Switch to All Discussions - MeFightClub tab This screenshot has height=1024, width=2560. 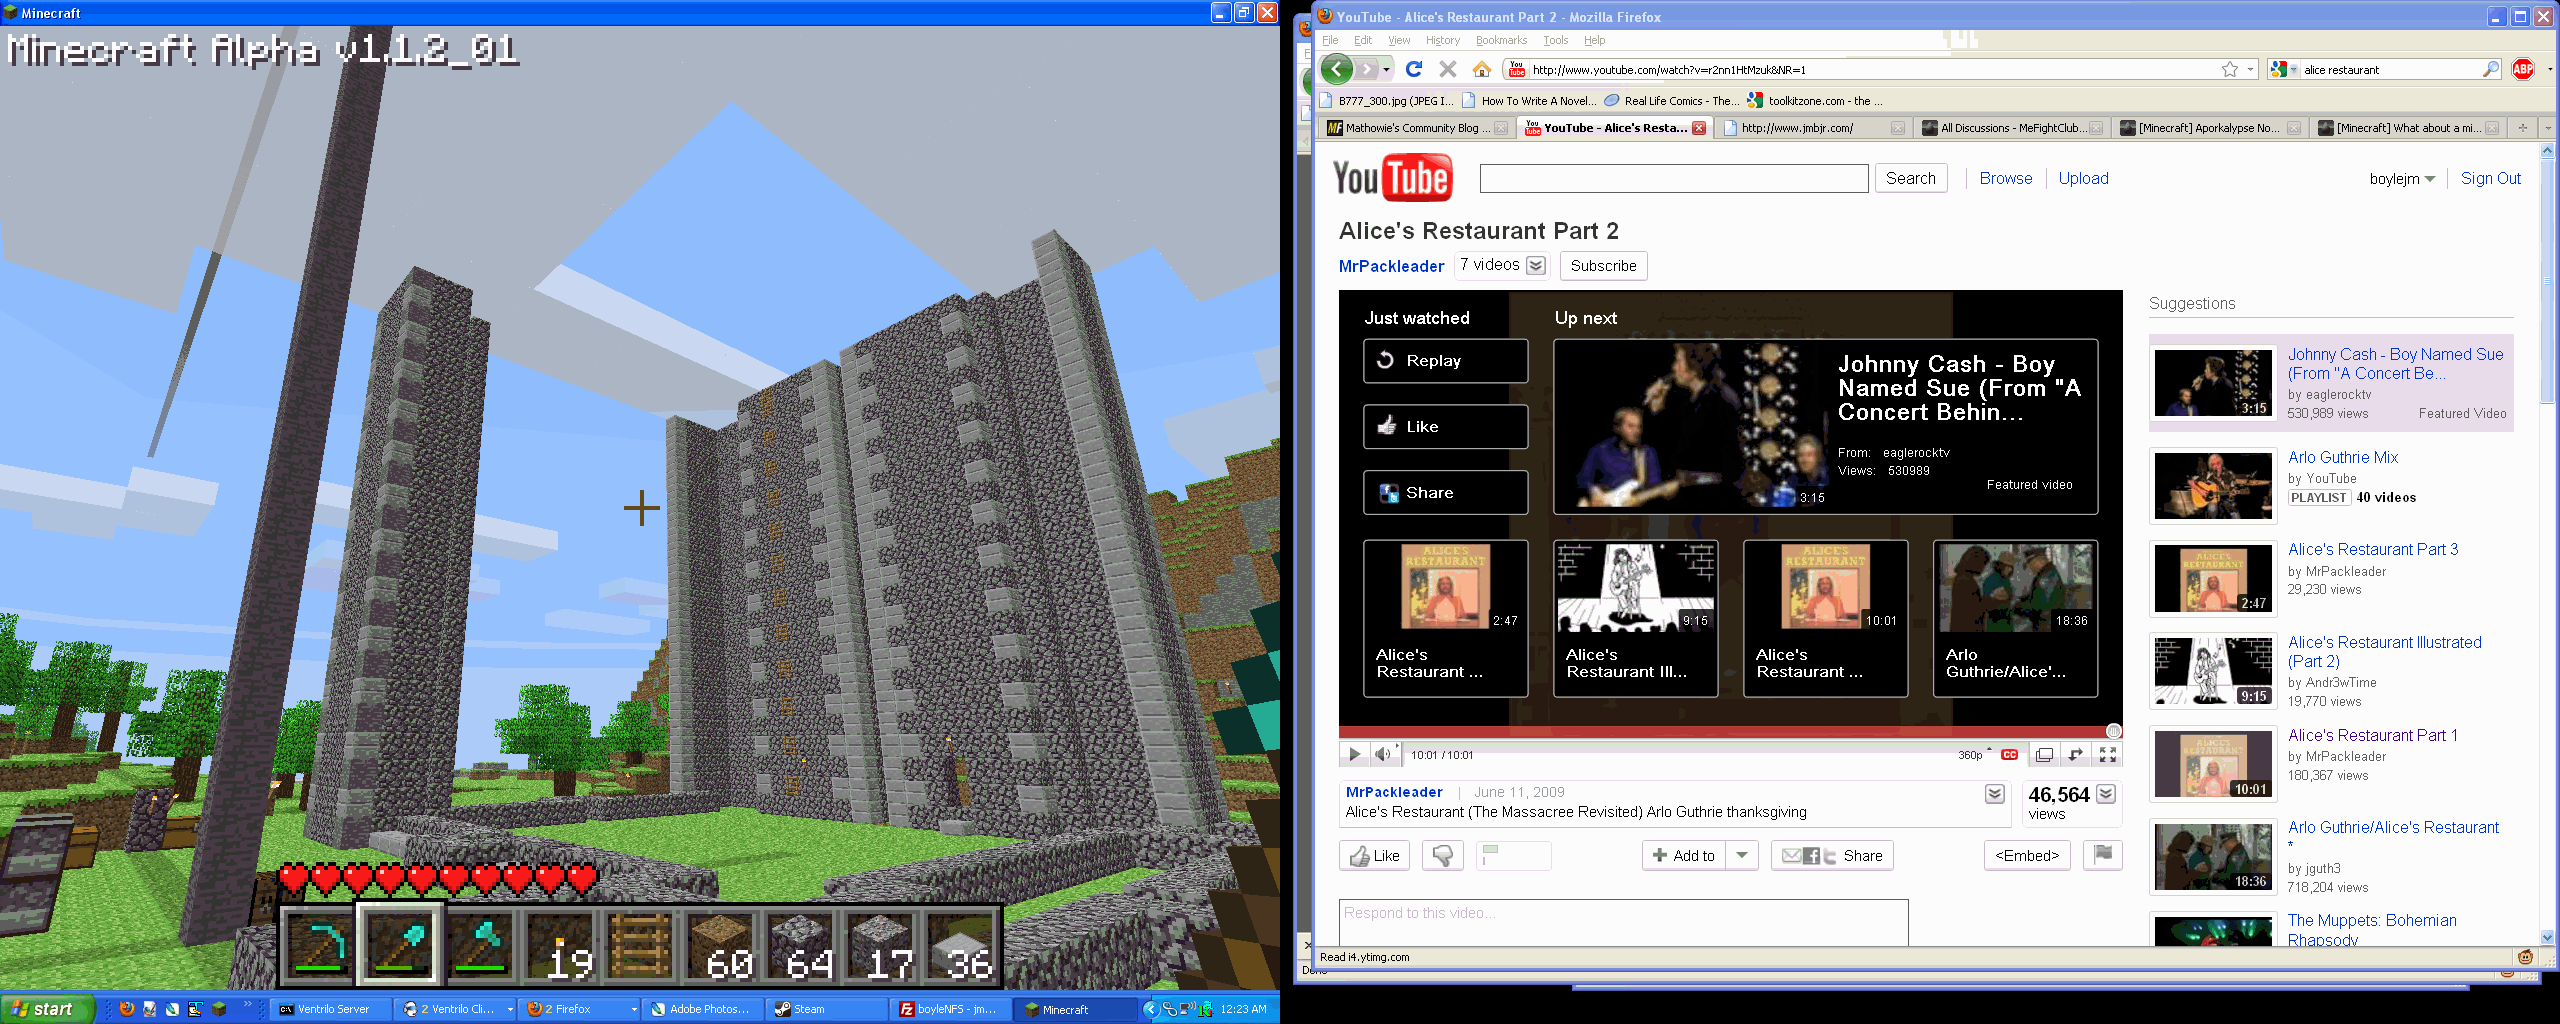[2011, 128]
